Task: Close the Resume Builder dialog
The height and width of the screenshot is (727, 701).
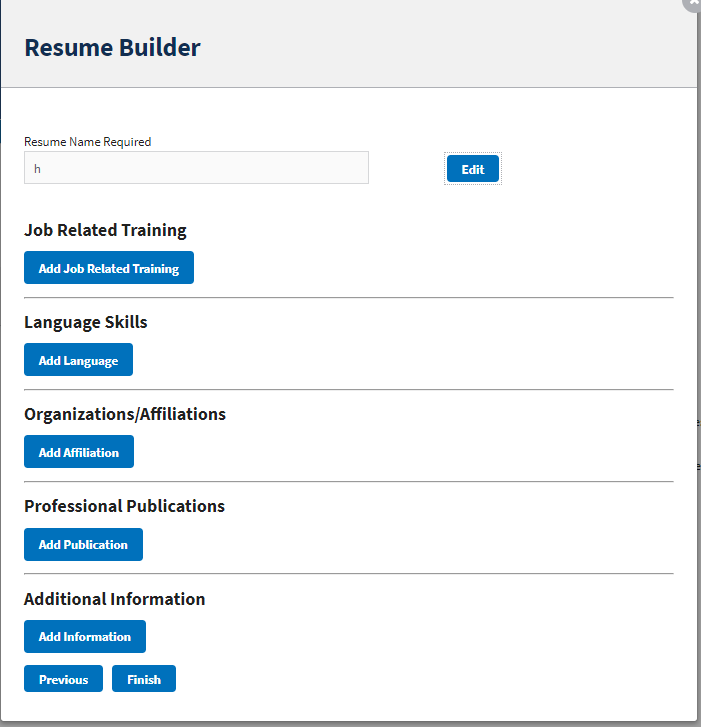Action: 693,4
